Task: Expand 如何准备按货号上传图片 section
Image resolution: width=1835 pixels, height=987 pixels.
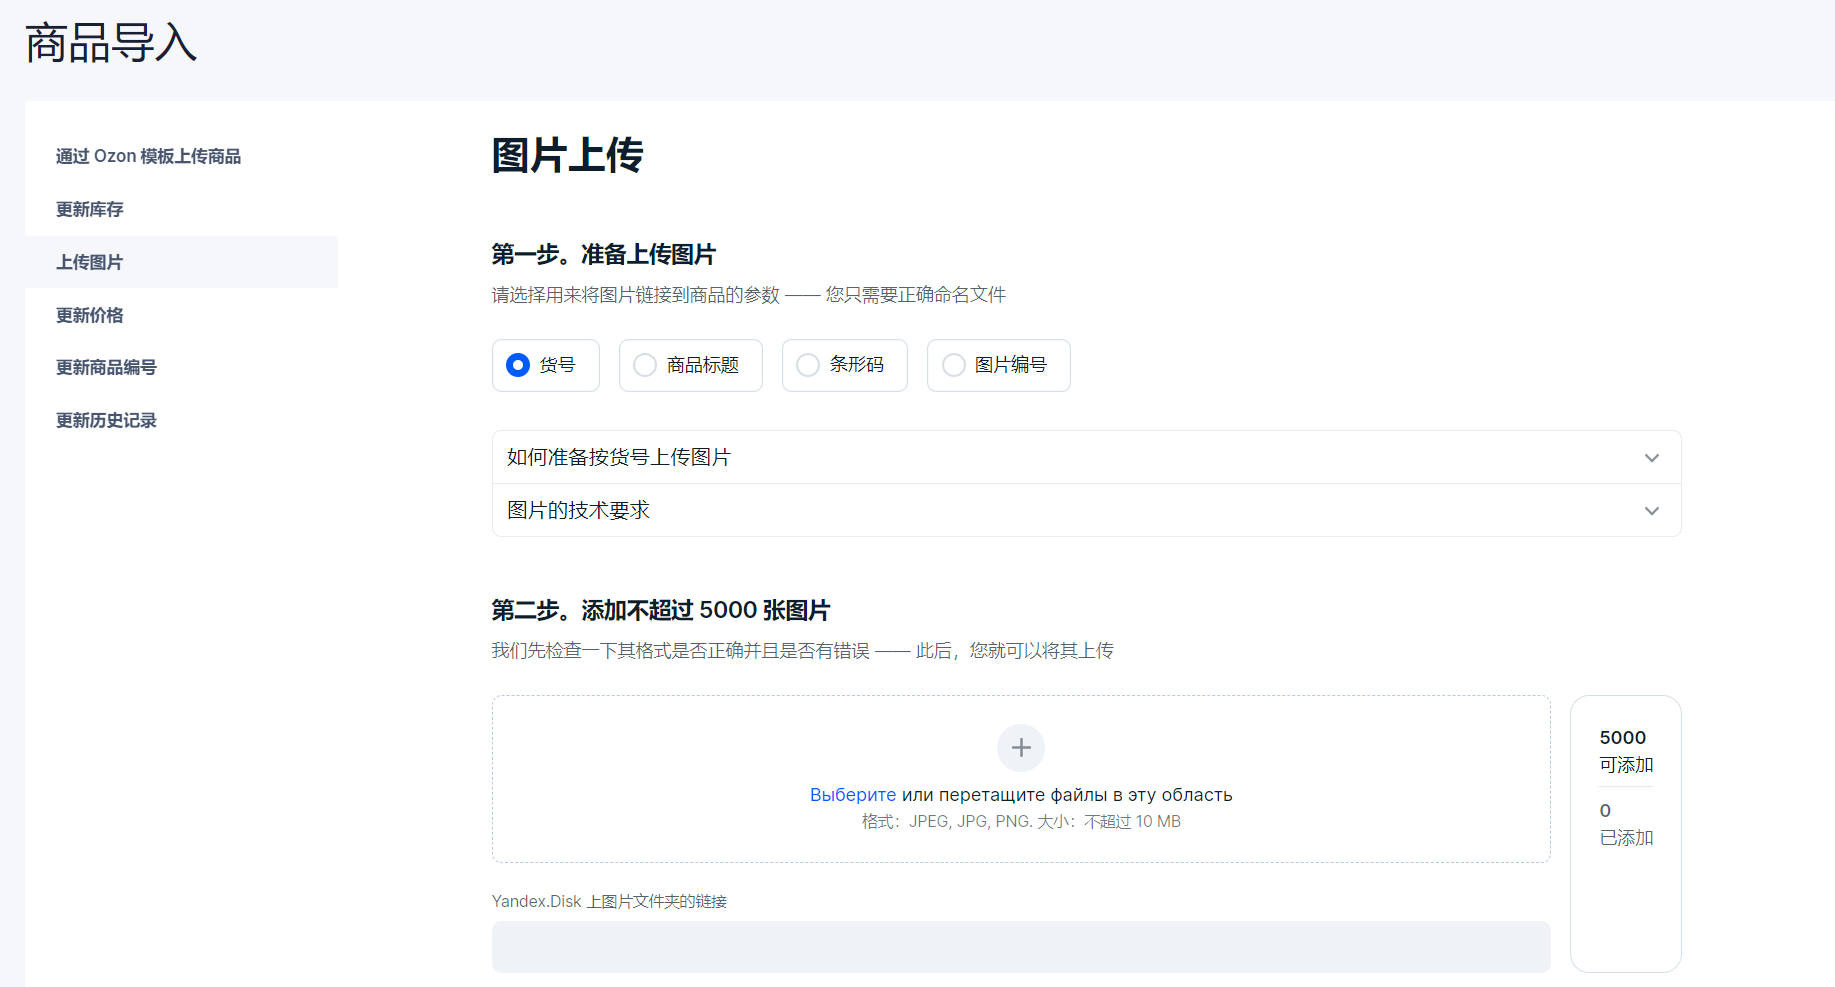Action: click(x=1087, y=457)
